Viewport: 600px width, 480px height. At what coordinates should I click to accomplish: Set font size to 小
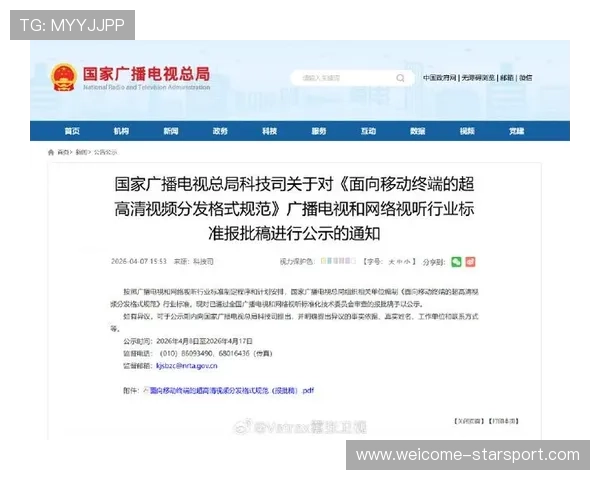[x=406, y=262]
